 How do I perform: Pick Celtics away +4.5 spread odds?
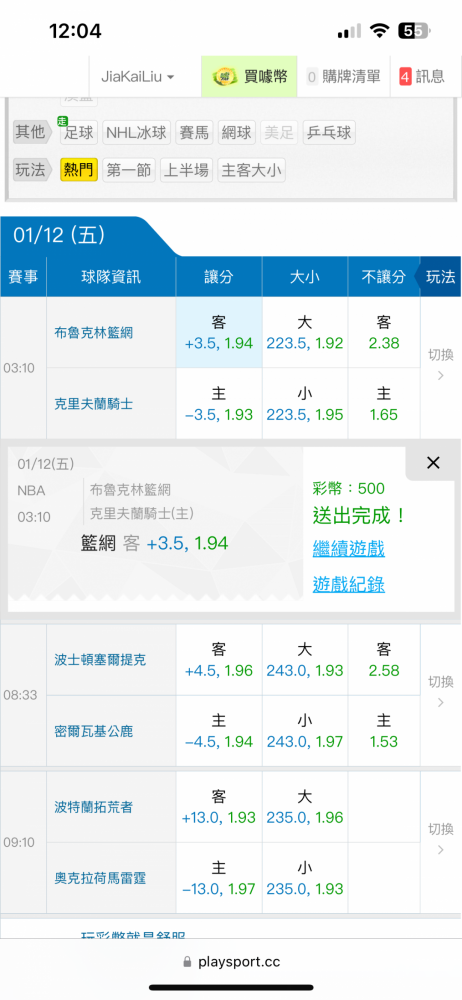pyautogui.click(x=219, y=660)
